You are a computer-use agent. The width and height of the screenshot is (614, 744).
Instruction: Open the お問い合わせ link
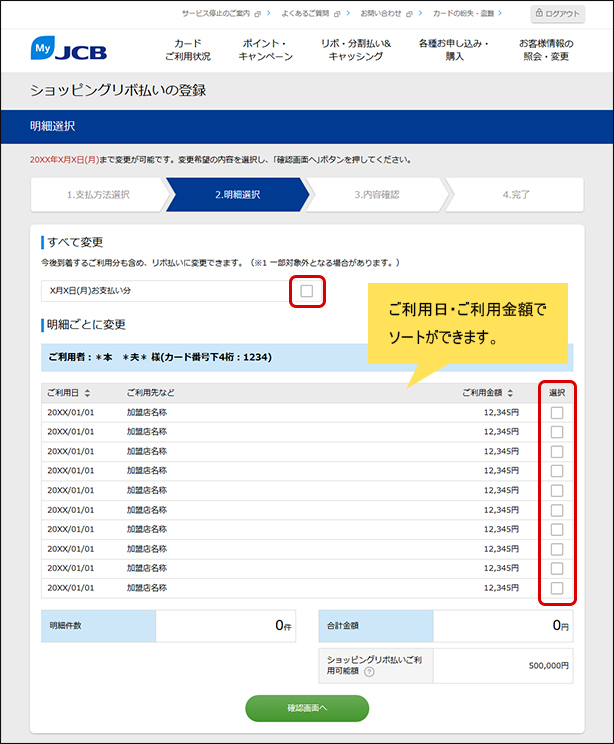pyautogui.click(x=381, y=14)
